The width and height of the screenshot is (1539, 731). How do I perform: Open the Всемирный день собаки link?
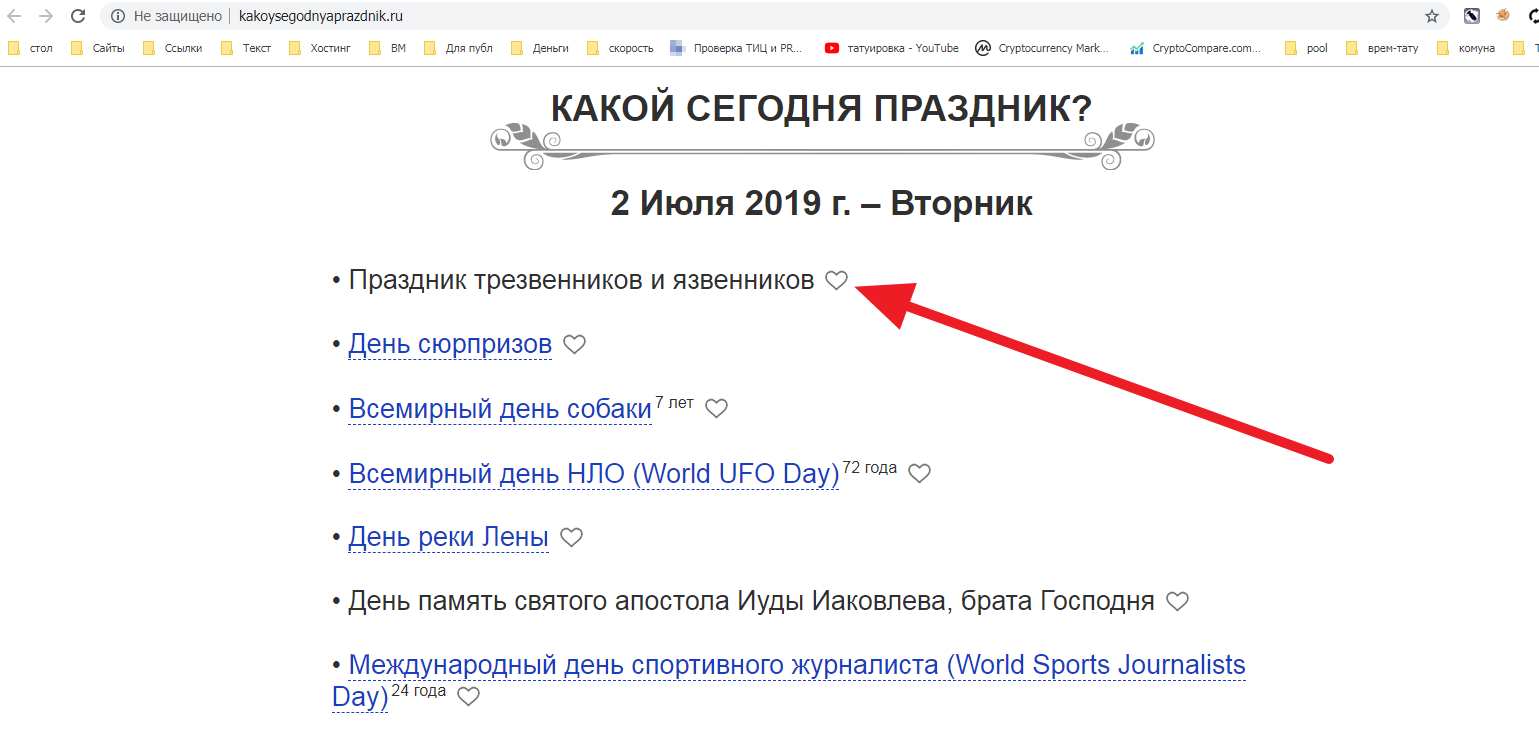(500, 410)
